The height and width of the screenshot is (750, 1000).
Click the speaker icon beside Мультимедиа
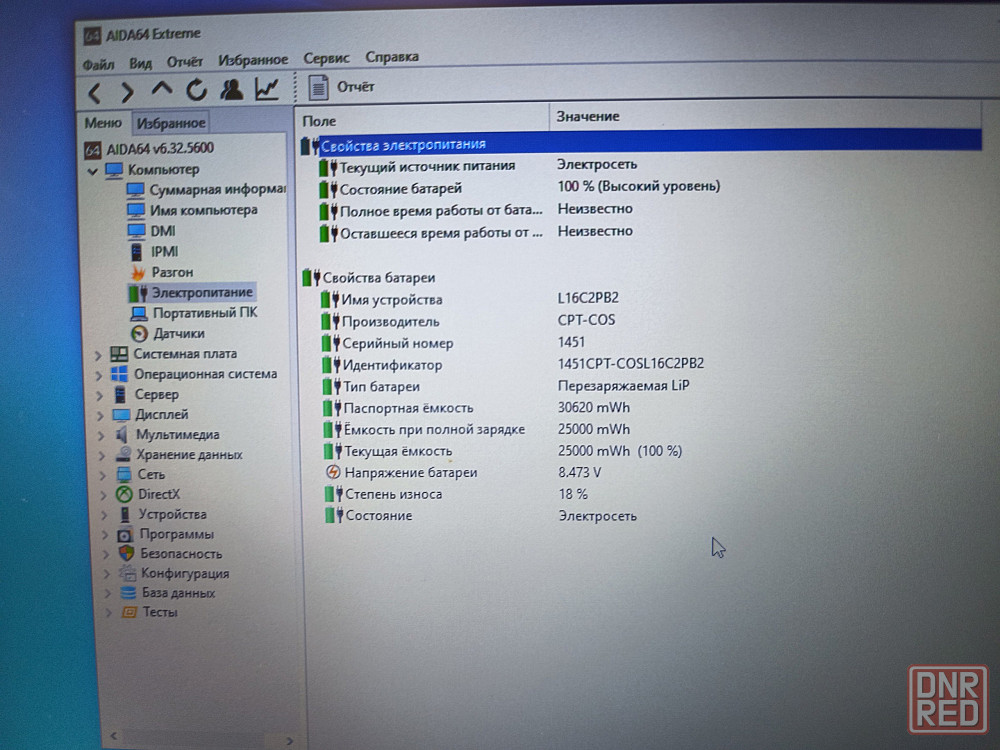[x=122, y=435]
